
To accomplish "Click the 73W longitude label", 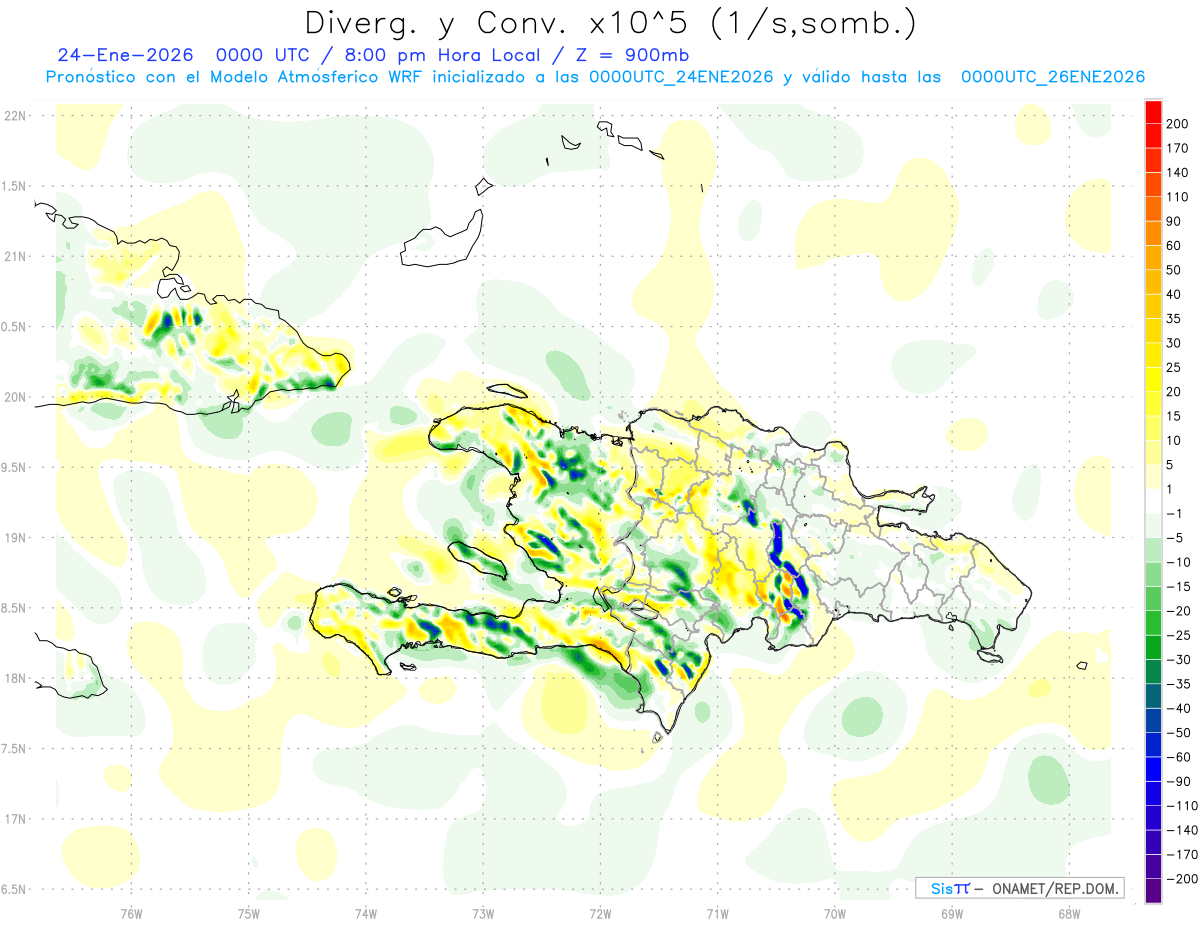I will point(483,913).
